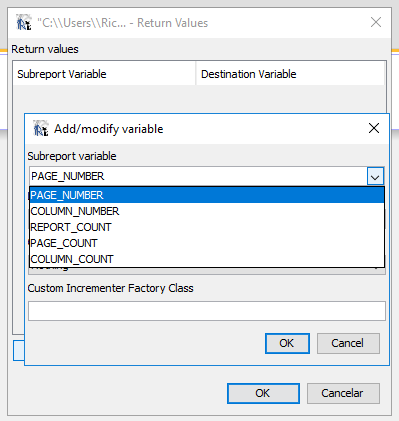The image size is (399, 421).
Task: Click Cancel in Add/modify variable dialog
Action: coord(348,343)
